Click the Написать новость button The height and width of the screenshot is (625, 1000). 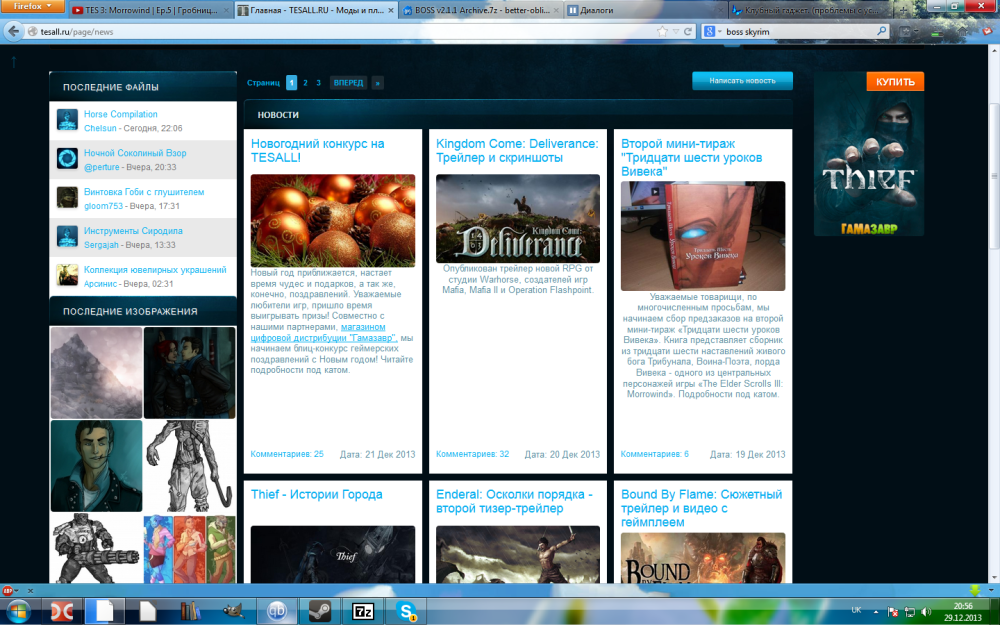[742, 81]
